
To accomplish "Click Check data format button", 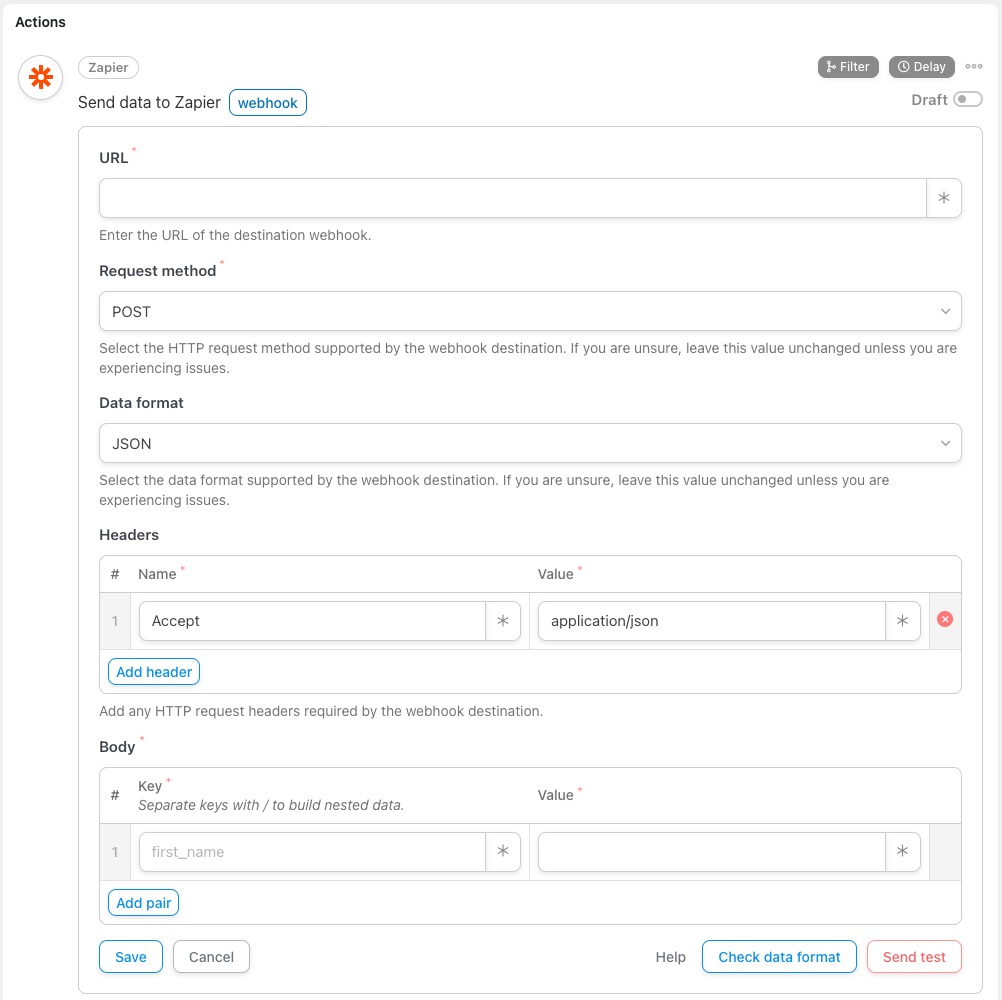I will pos(779,957).
